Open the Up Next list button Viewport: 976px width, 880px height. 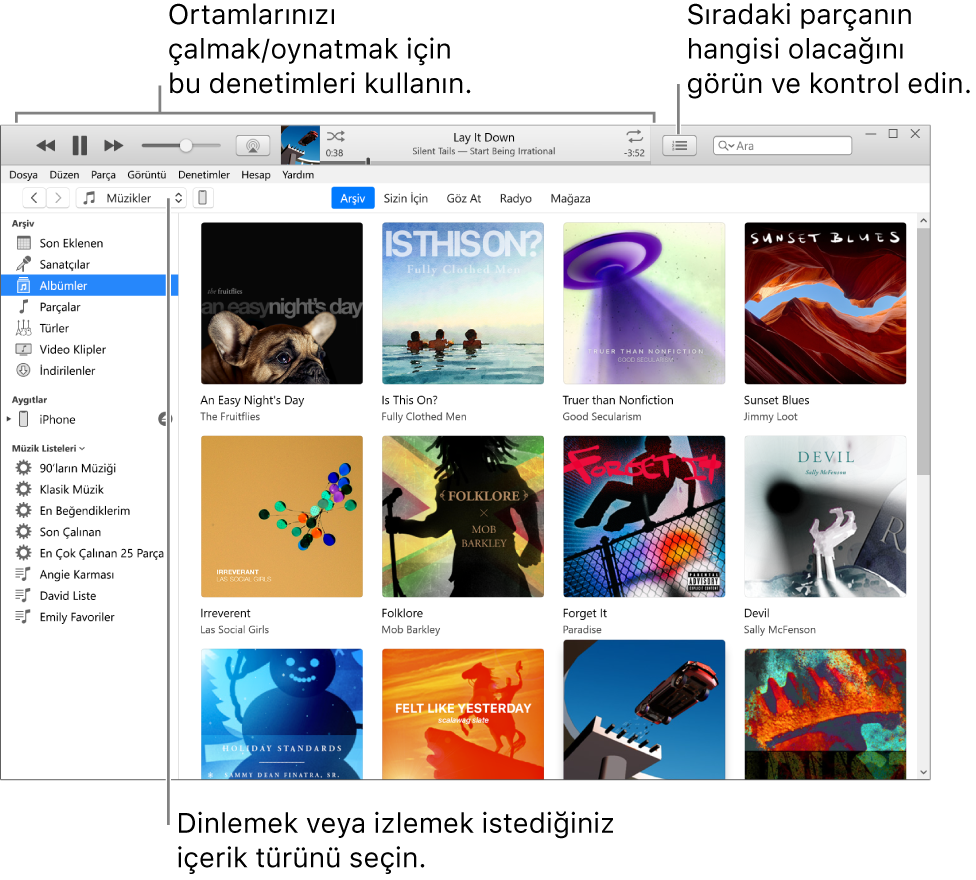tap(680, 146)
